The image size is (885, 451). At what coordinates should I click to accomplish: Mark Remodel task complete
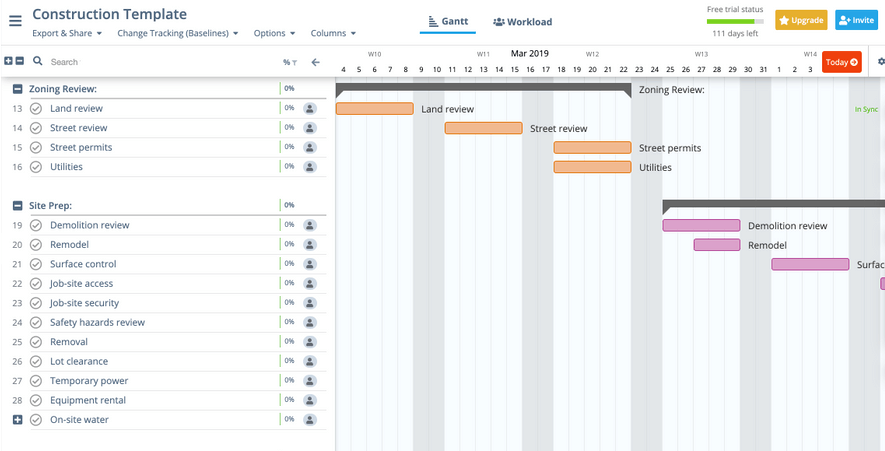(36, 245)
